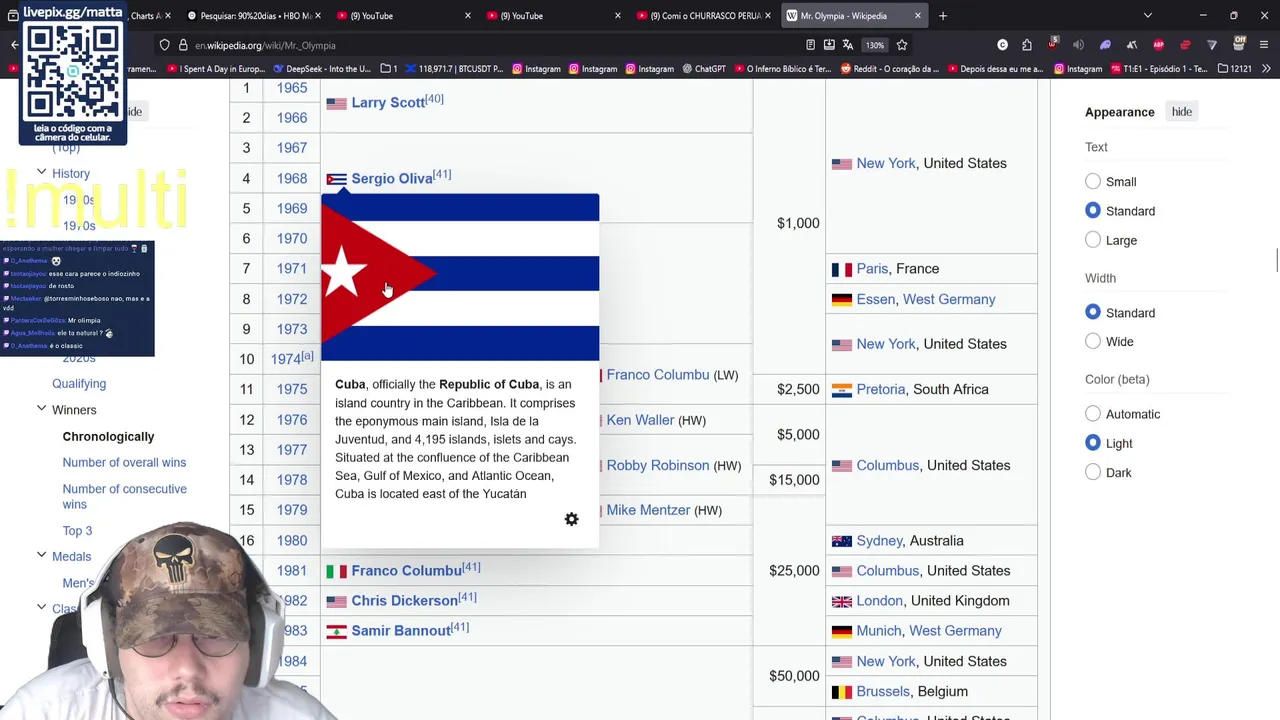This screenshot has height=720, width=1280.
Task: Open Pretoria venue link
Action: point(881,390)
